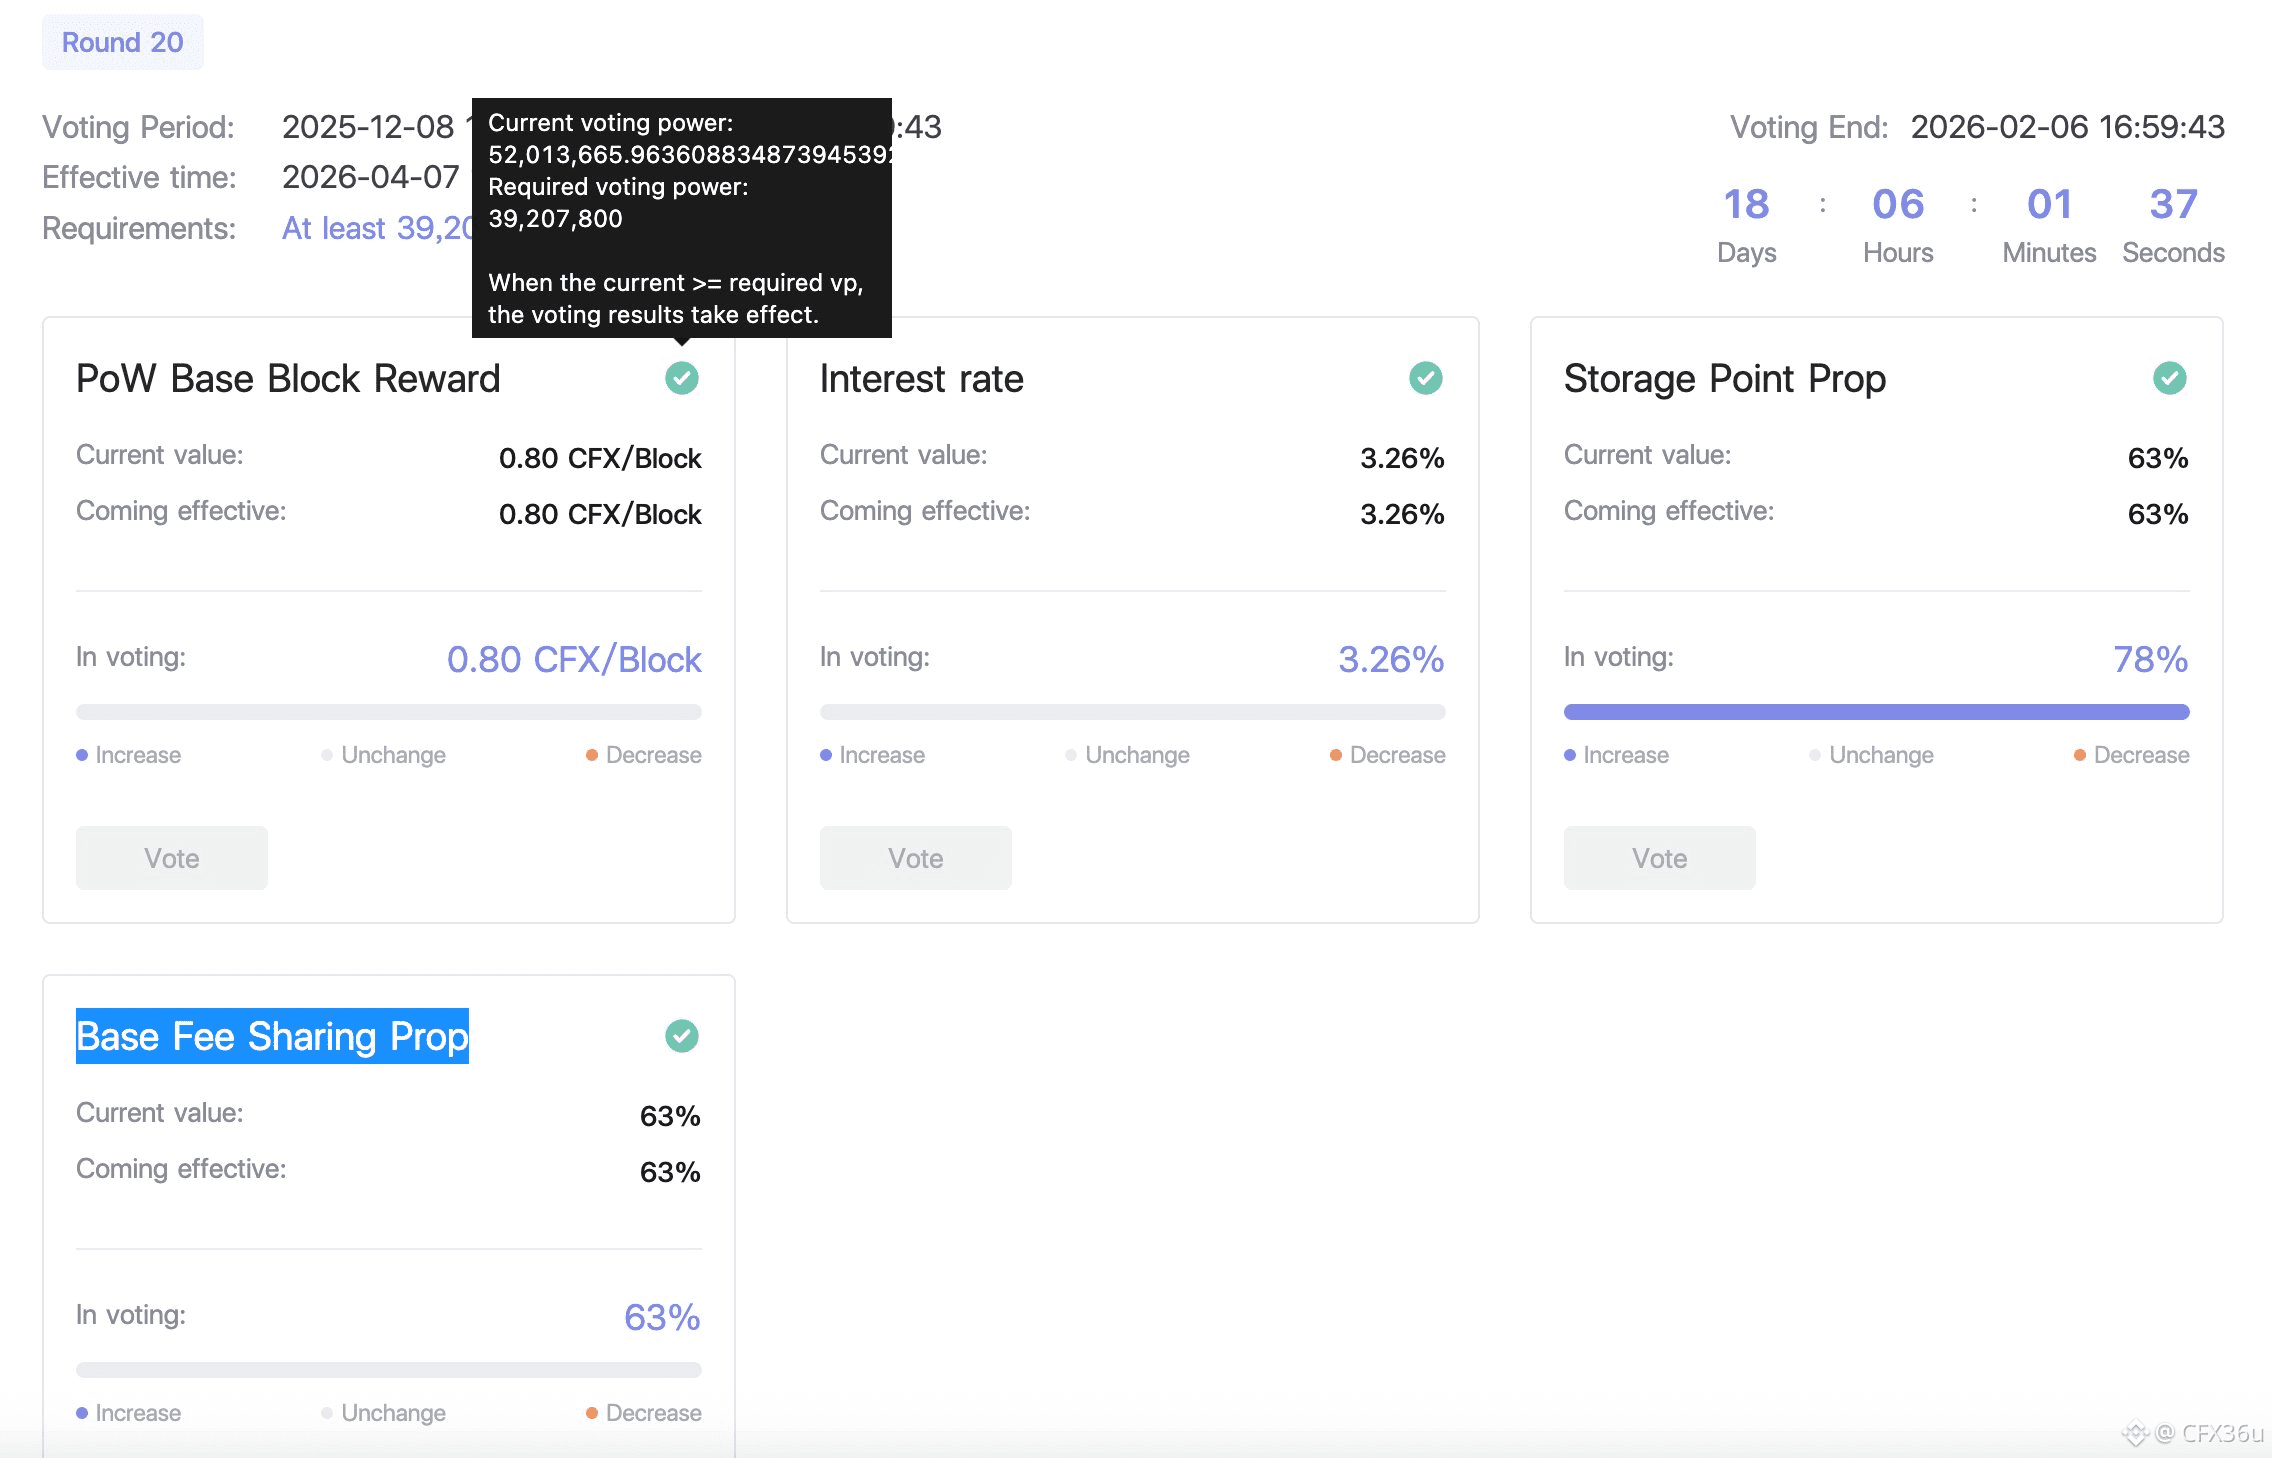2272x1458 pixels.
Task: Click green checkmark on Interest rate card
Action: point(1426,378)
